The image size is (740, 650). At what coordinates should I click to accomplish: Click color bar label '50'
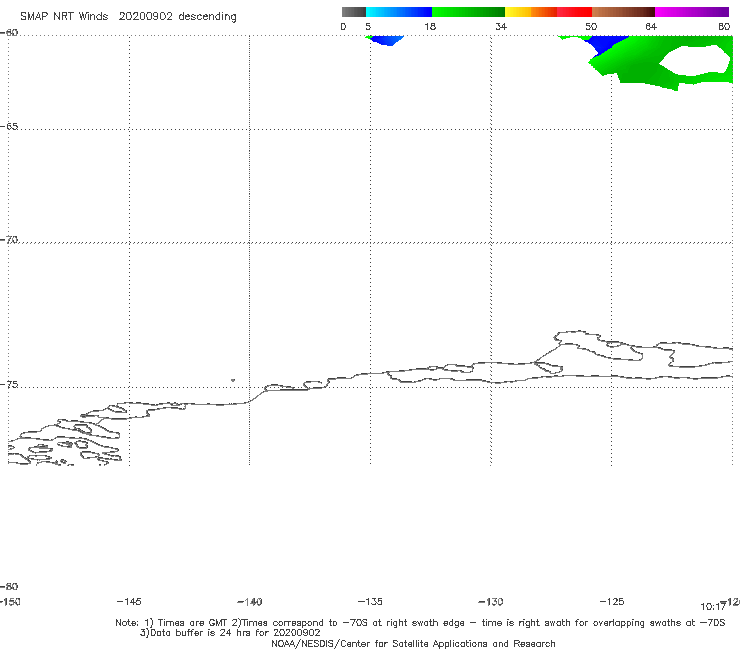591,26
